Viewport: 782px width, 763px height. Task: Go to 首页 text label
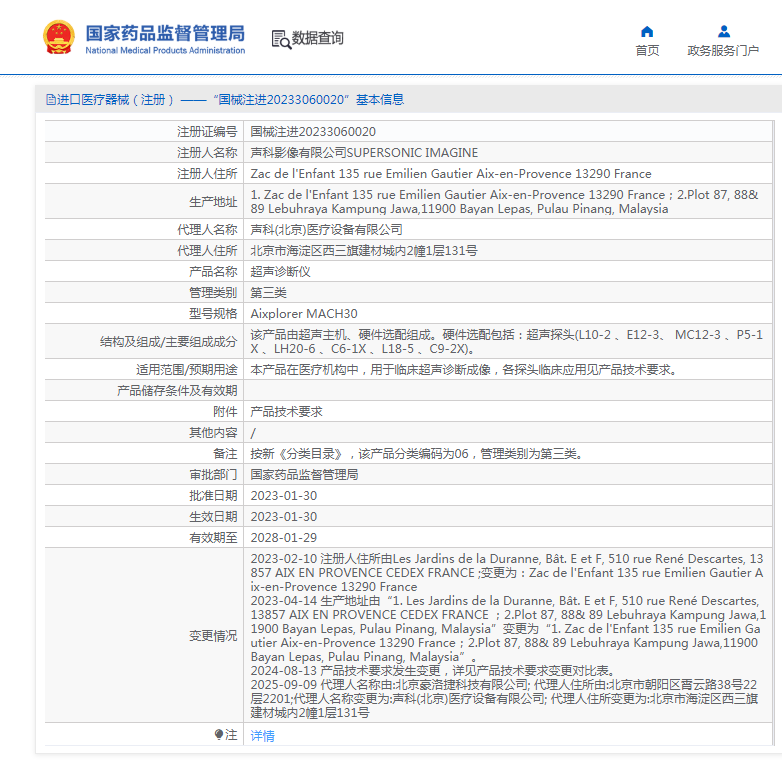pos(647,51)
